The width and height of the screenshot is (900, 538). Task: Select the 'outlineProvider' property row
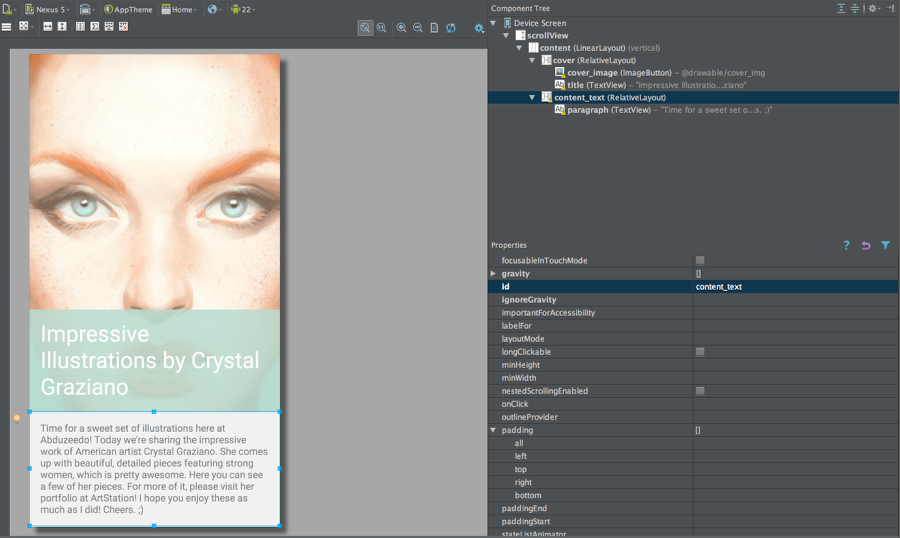click(693, 417)
